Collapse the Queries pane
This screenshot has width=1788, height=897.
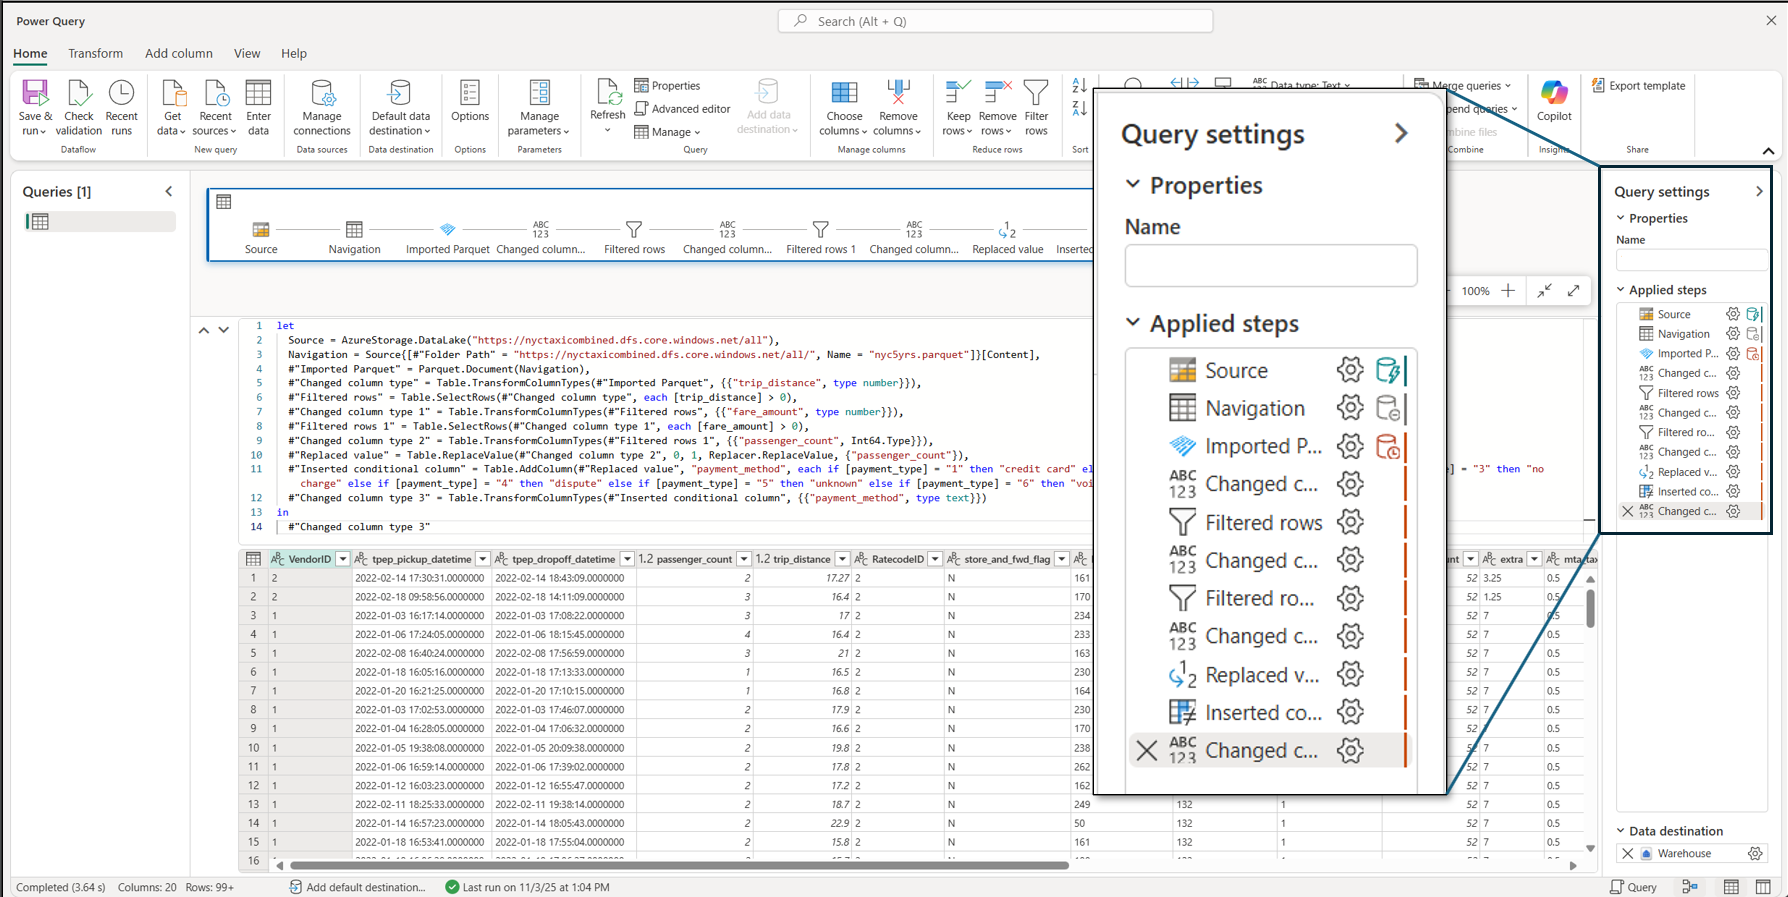[169, 191]
